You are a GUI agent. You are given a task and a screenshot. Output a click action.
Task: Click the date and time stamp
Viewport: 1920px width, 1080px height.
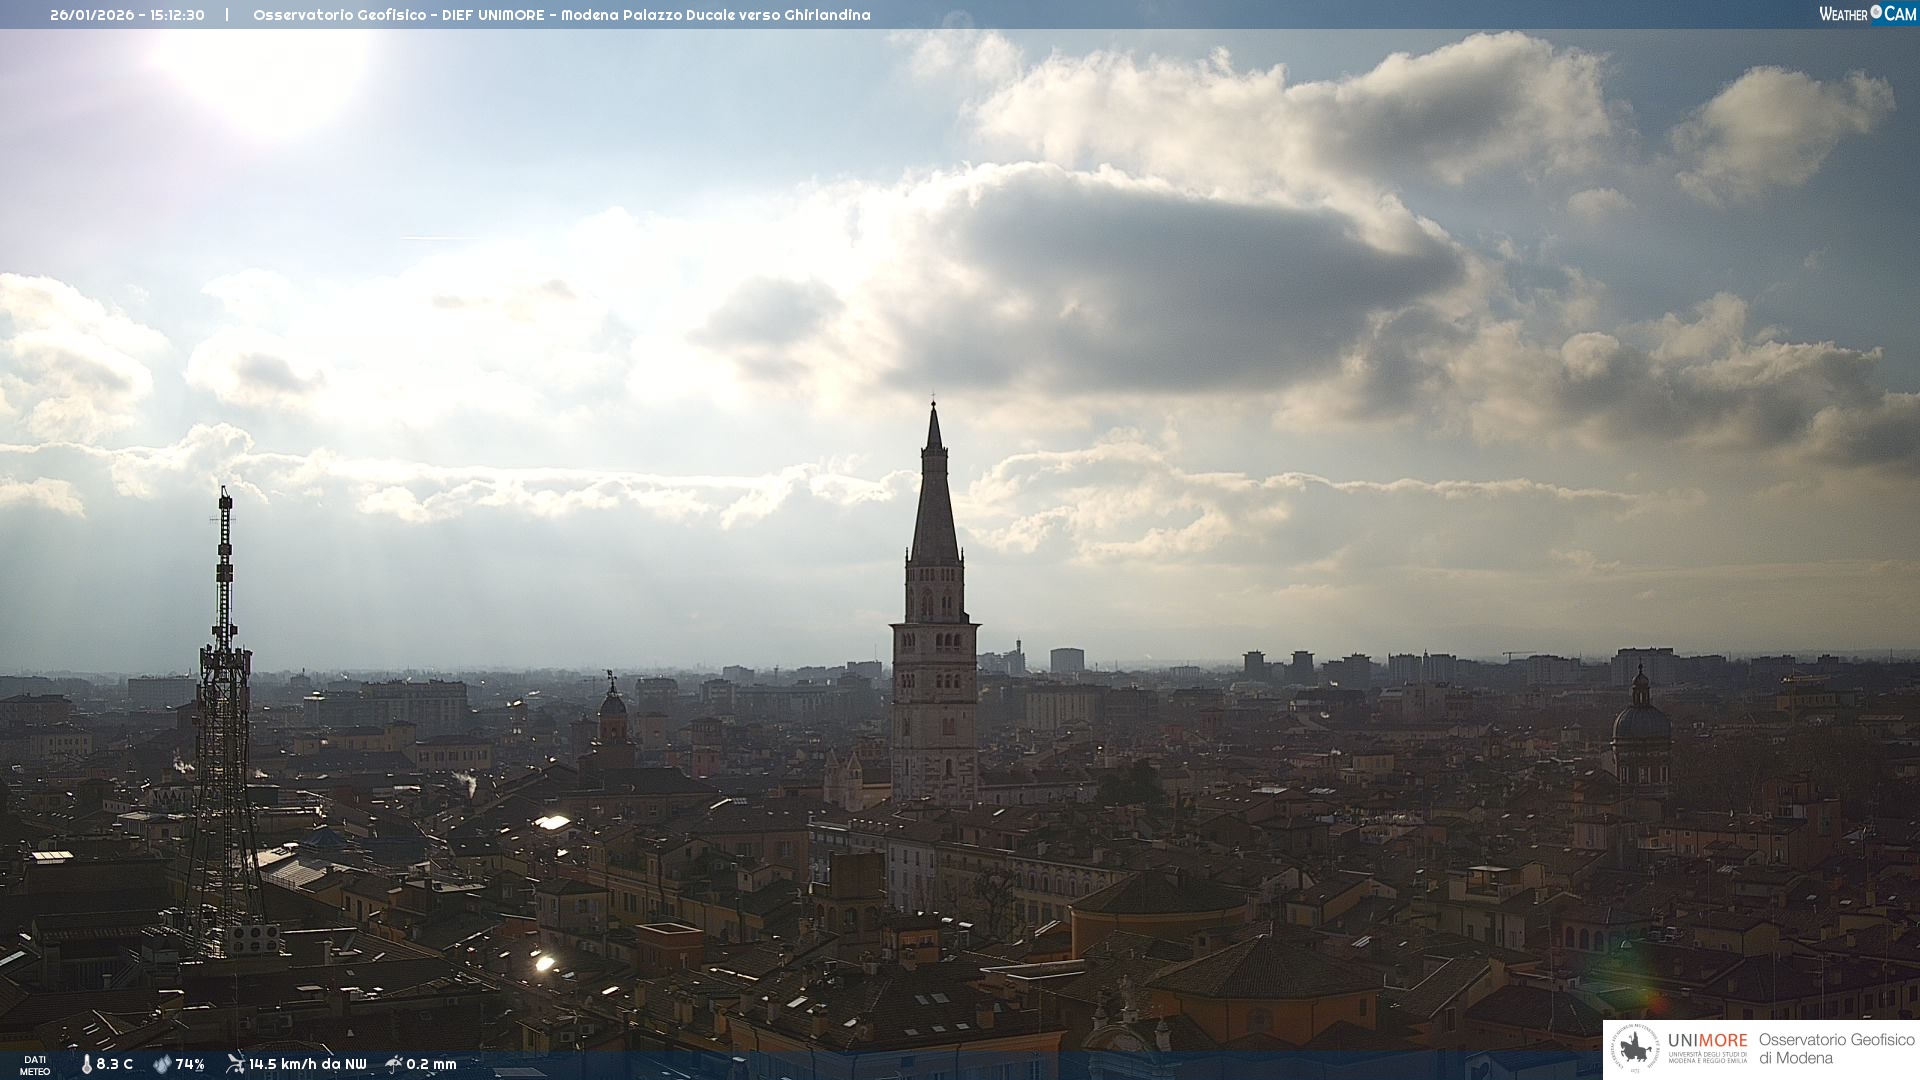click(127, 15)
